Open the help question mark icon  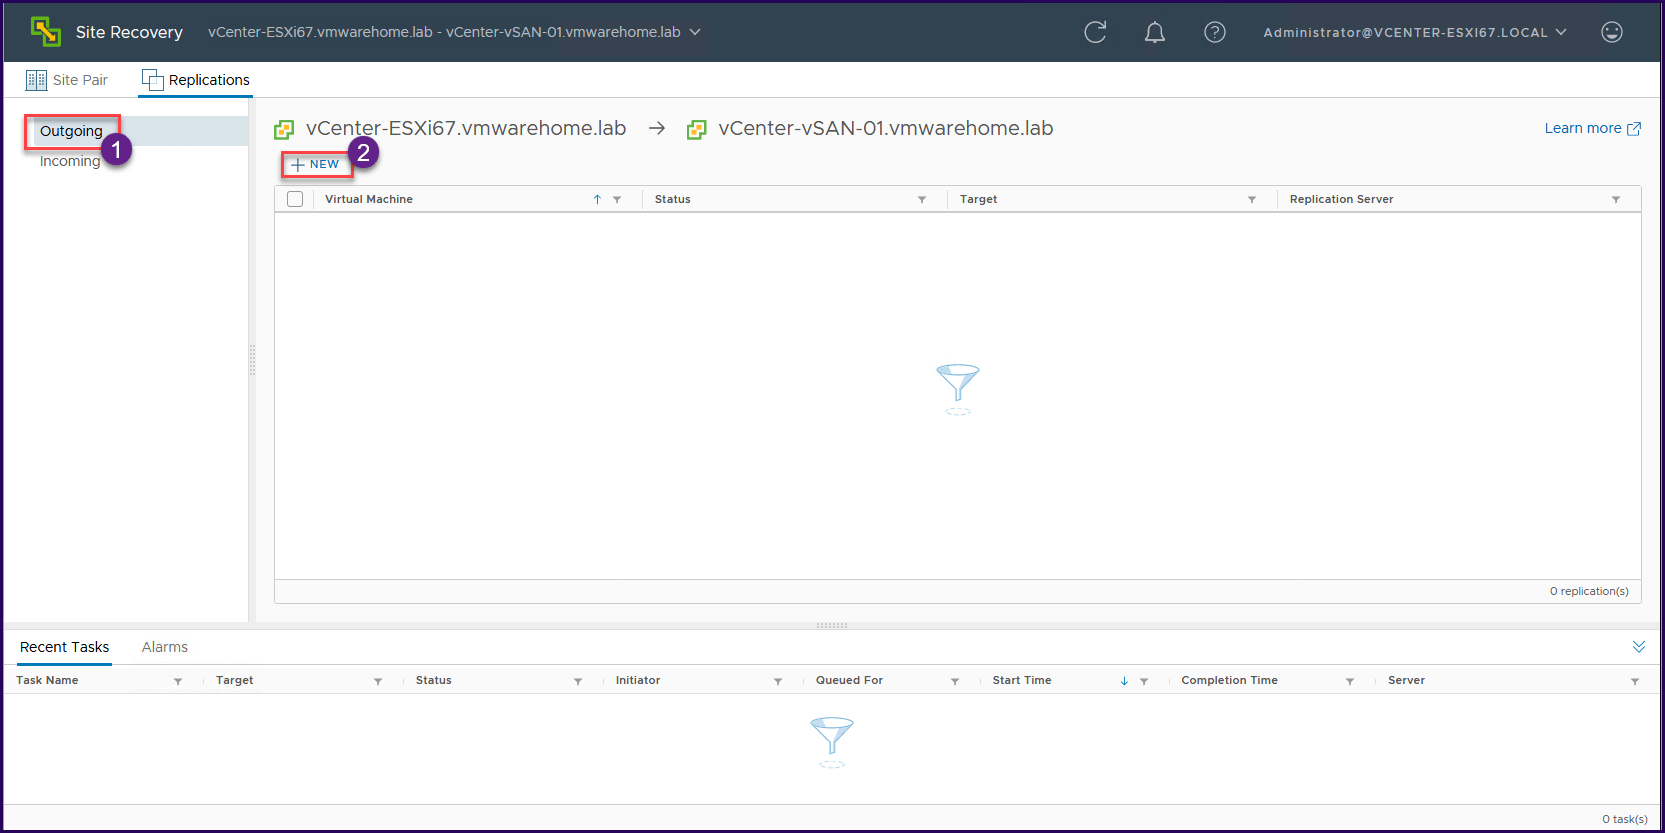point(1215,32)
